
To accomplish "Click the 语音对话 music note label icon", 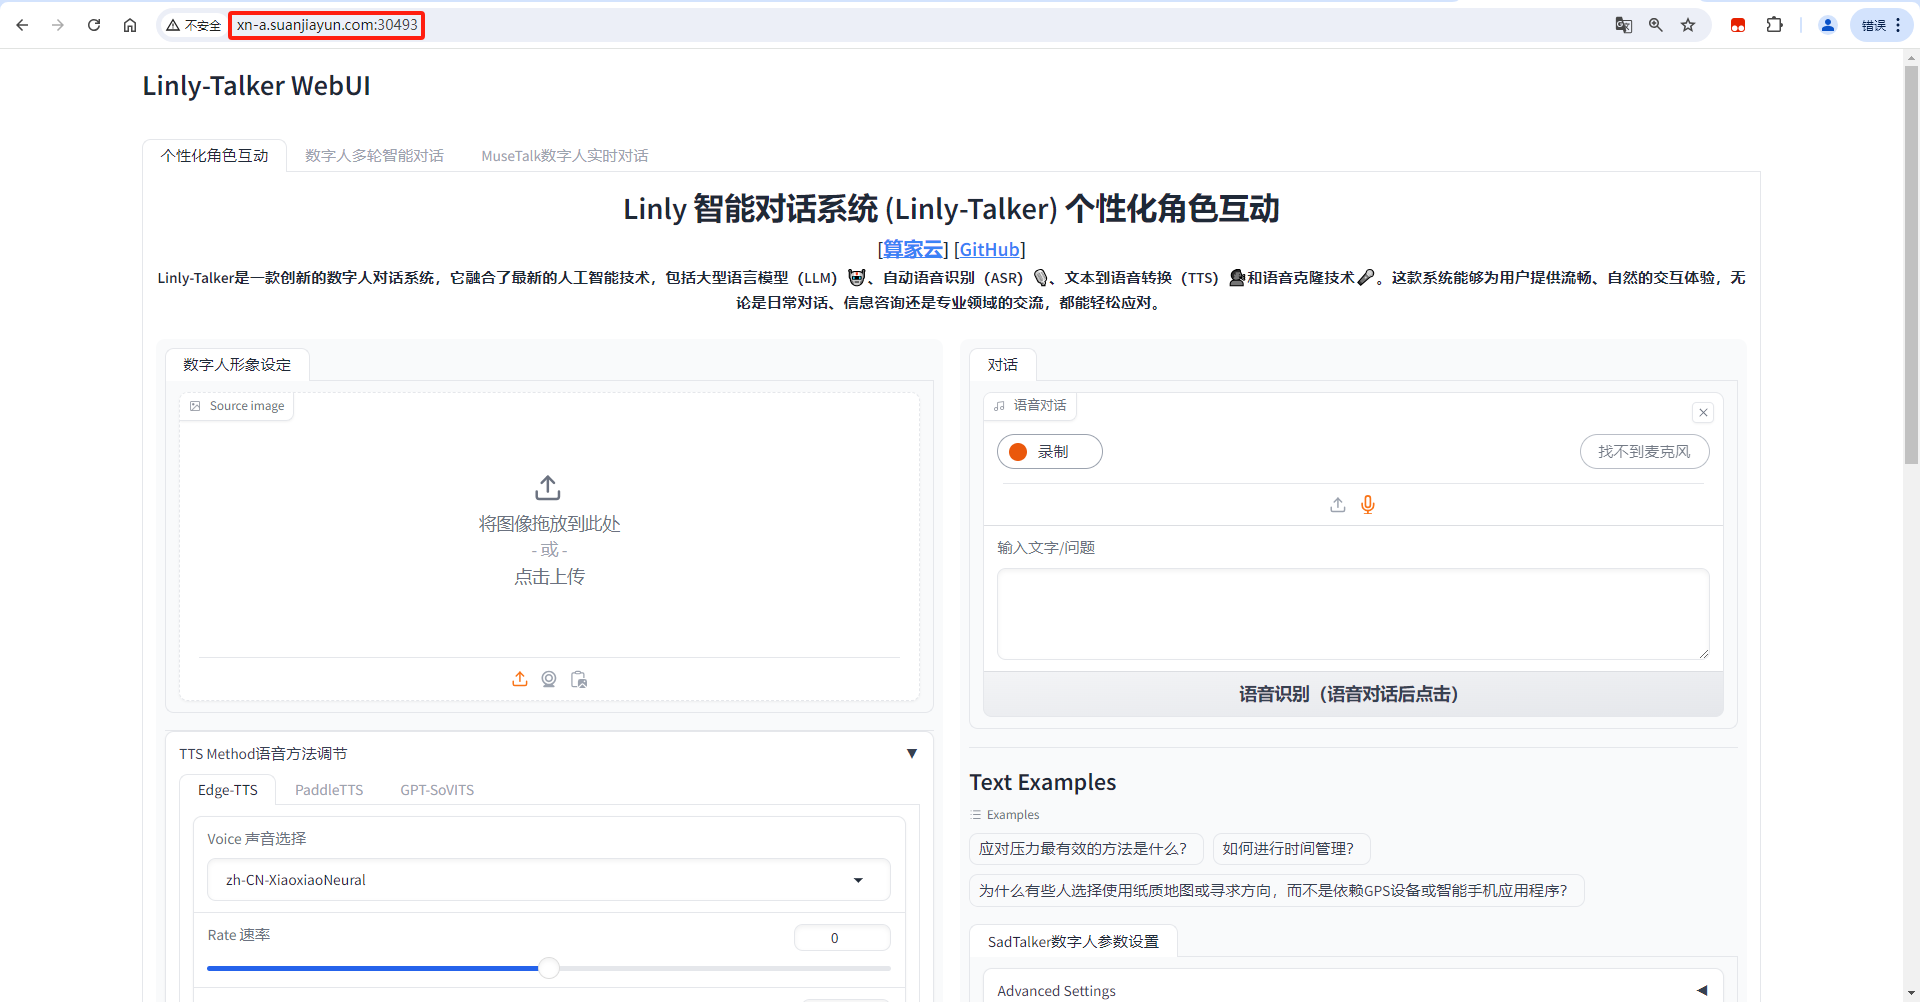I will pos(999,405).
